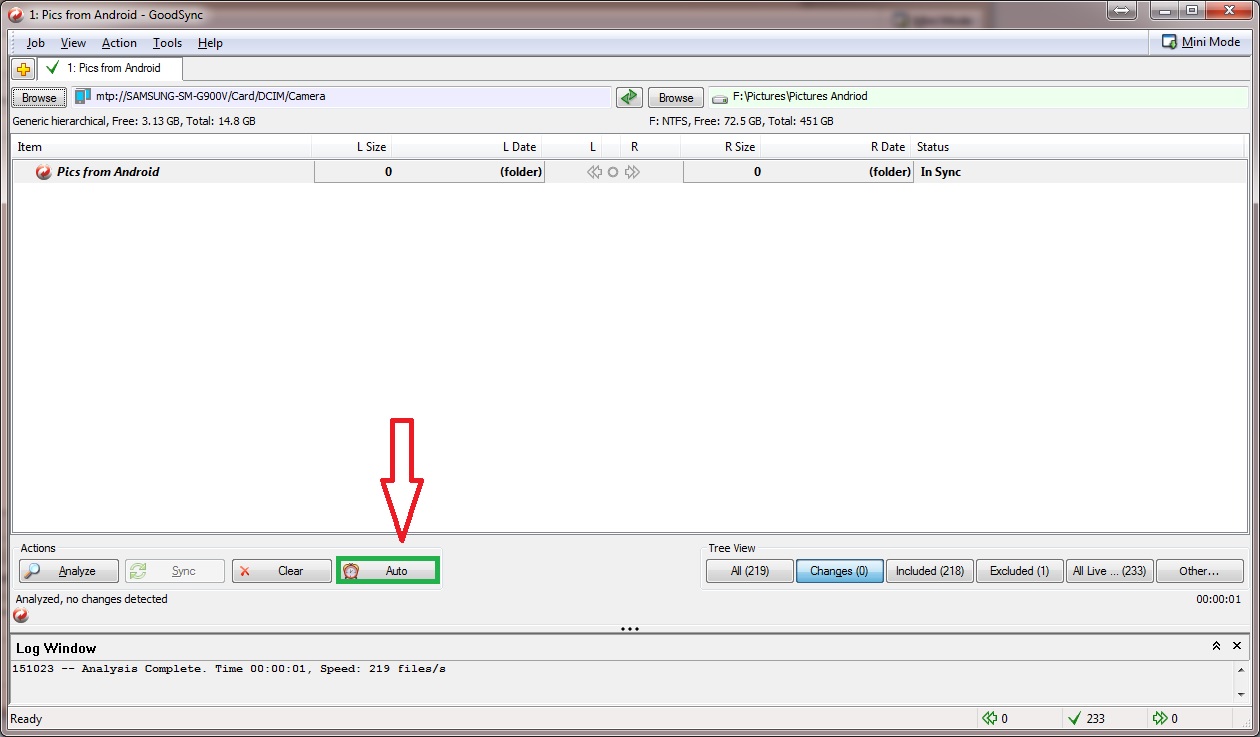Image resolution: width=1260 pixels, height=737 pixels.
Task: Select the '1: Pics from Android' job tab
Action: pos(111,68)
